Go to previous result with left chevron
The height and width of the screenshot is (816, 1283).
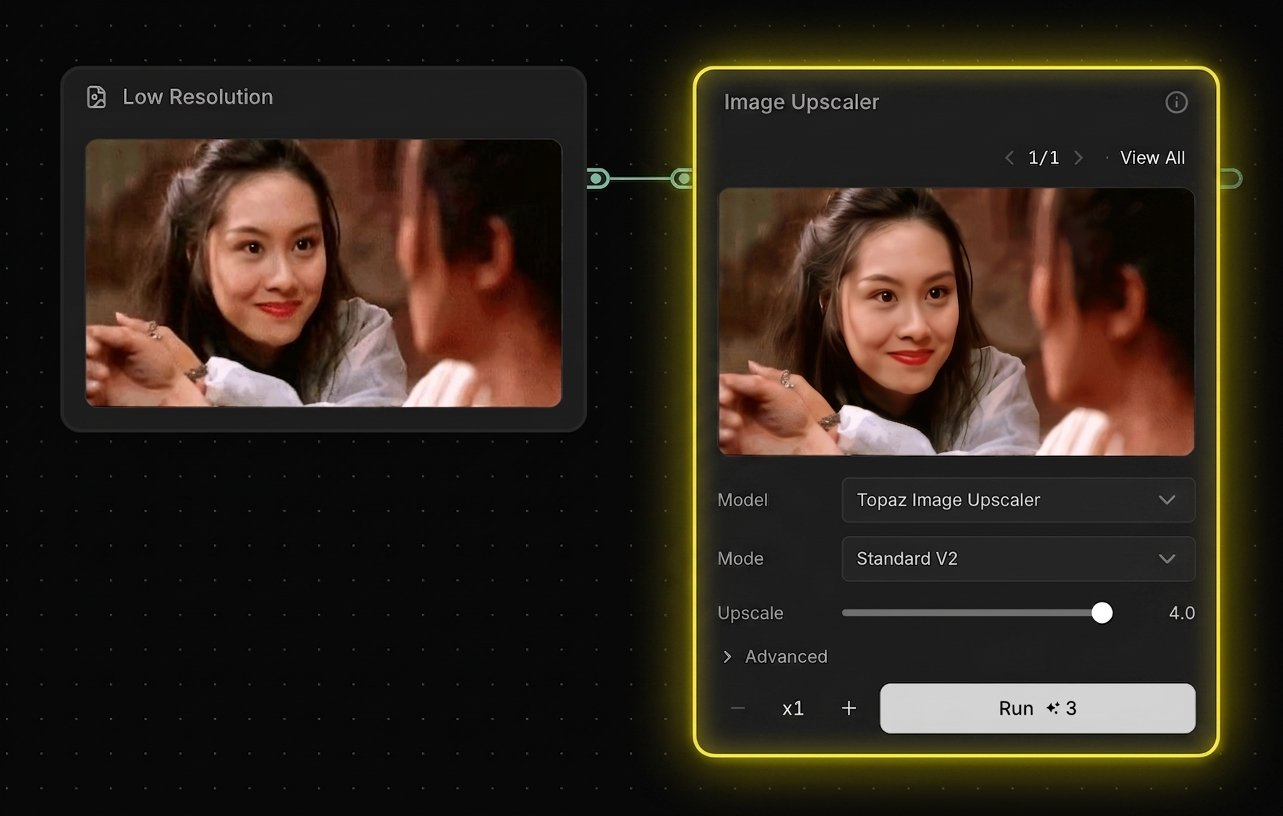point(1009,158)
